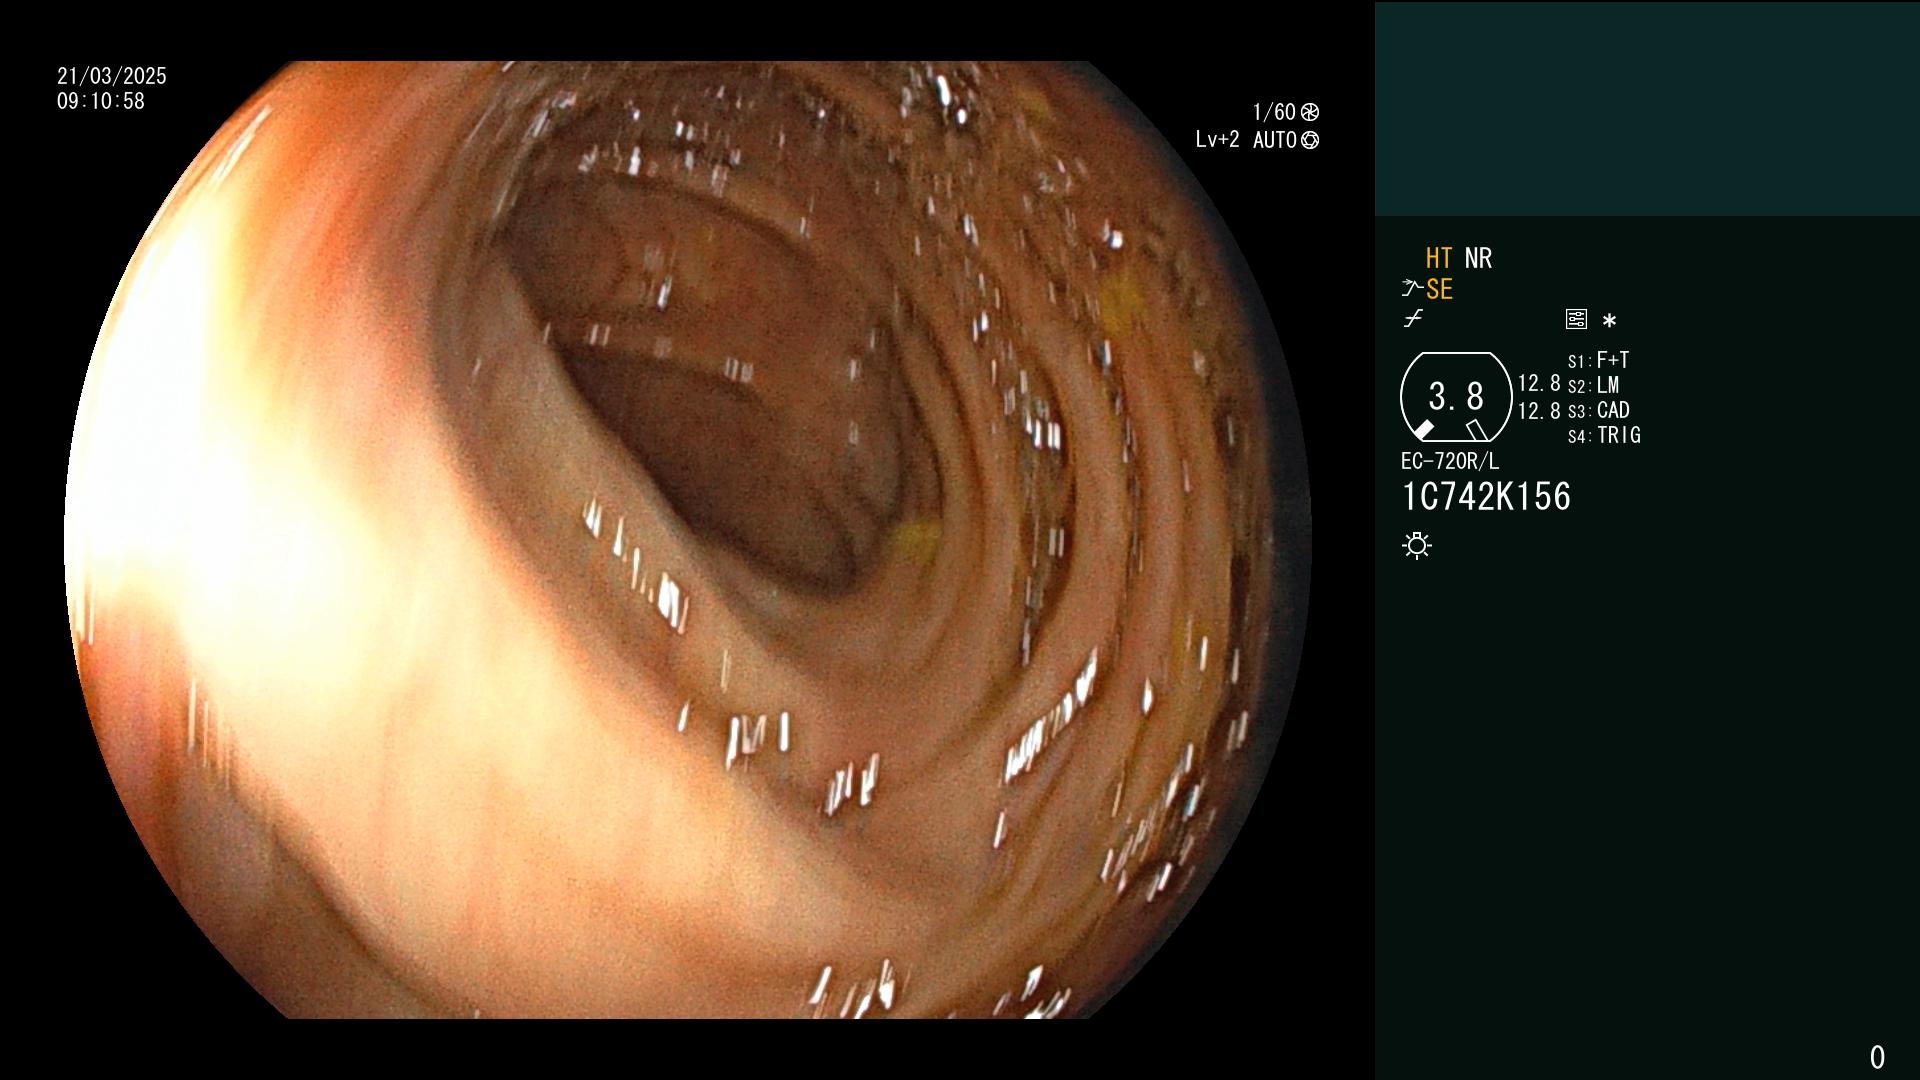Click the settings sliders icon
Image resolution: width=1920 pixels, height=1080 pixels.
1576,319
